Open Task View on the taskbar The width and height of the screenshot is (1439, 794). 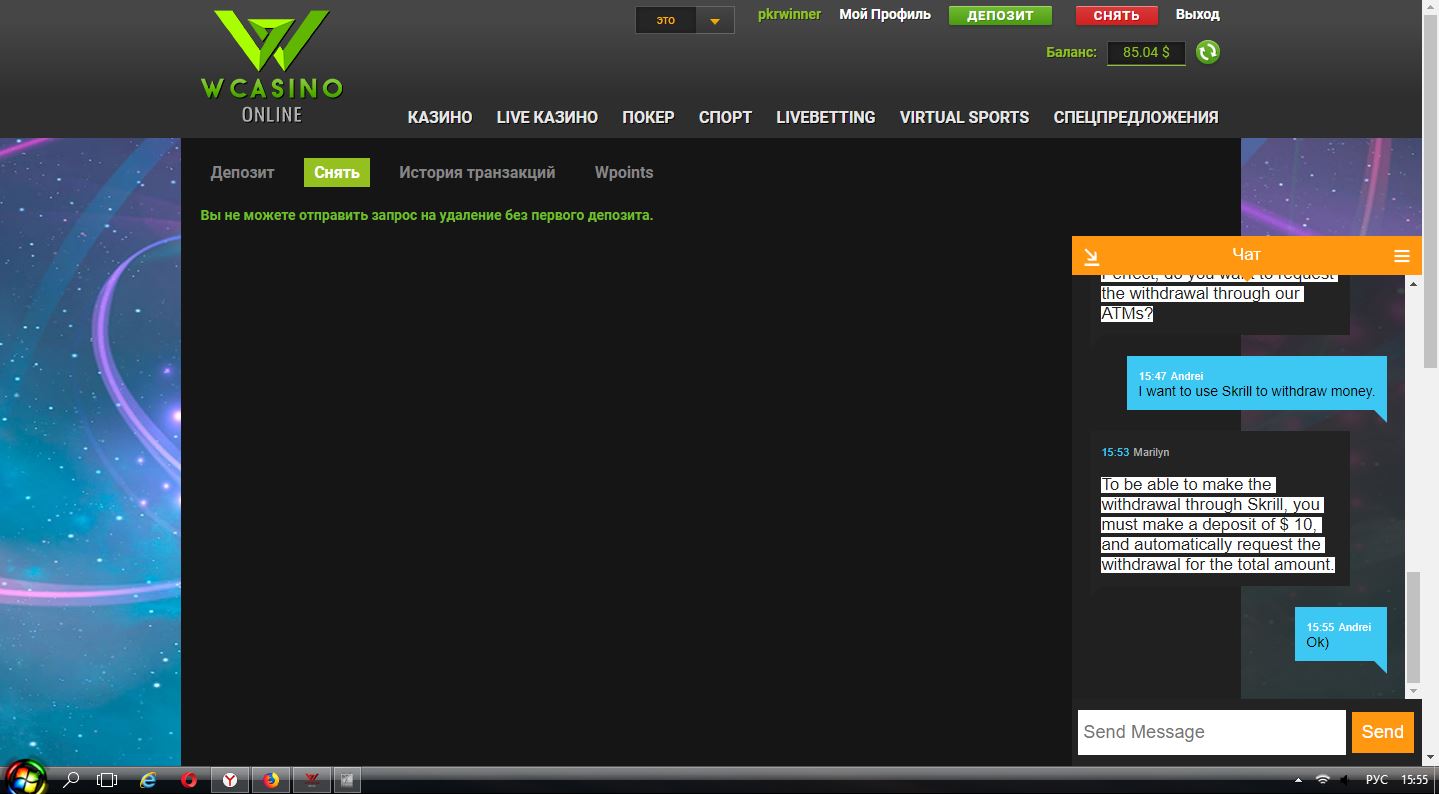pos(107,780)
